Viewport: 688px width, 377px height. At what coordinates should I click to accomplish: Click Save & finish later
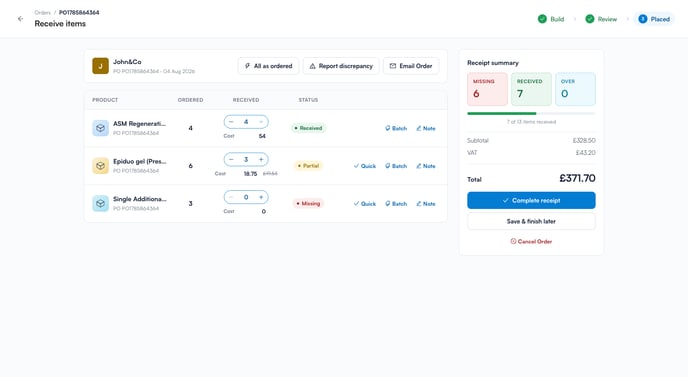(531, 222)
